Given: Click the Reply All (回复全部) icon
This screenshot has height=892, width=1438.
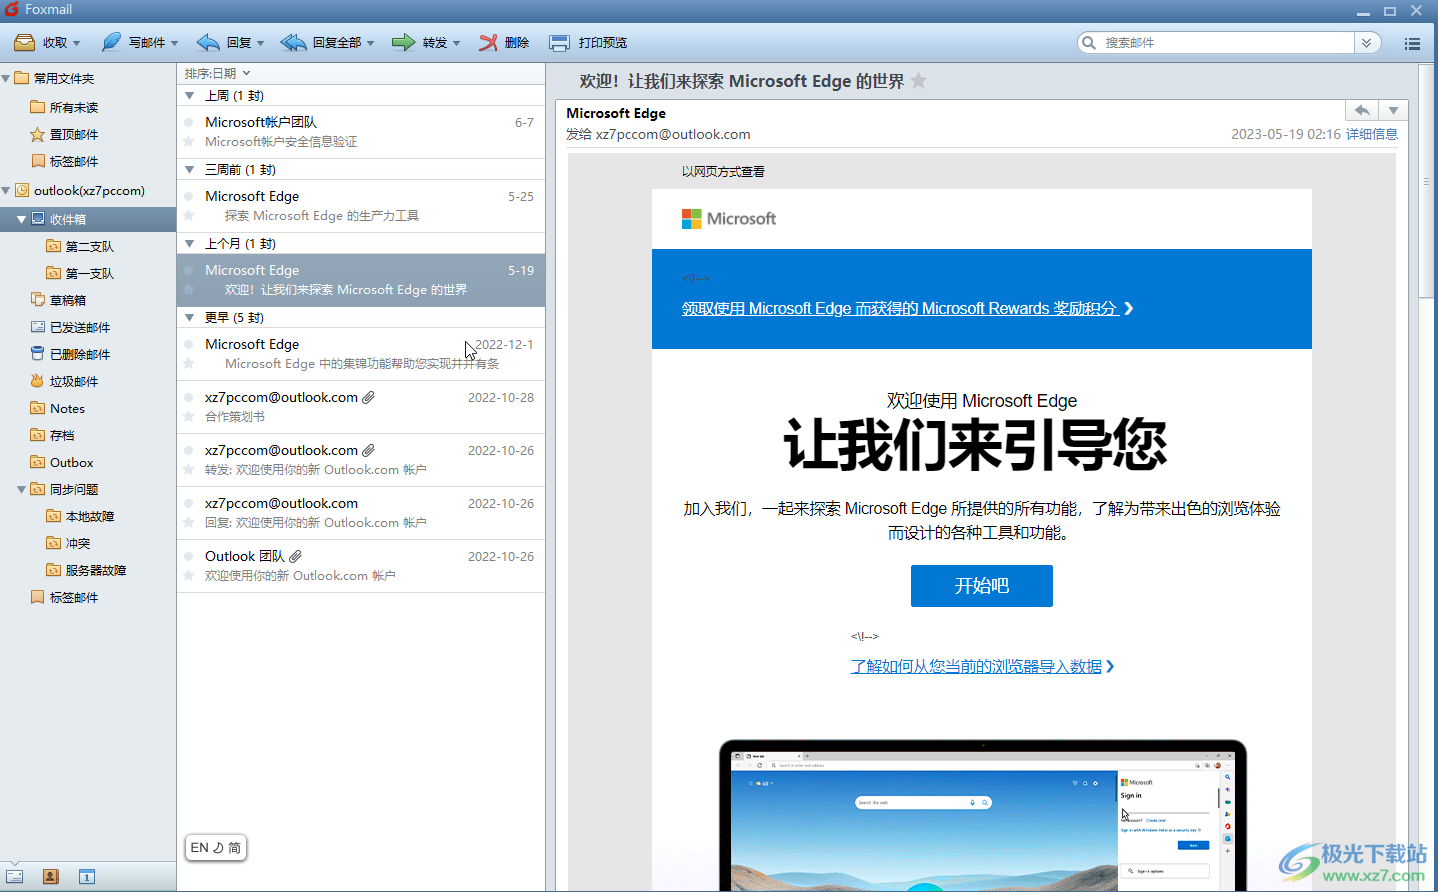Looking at the screenshot, I should (294, 42).
